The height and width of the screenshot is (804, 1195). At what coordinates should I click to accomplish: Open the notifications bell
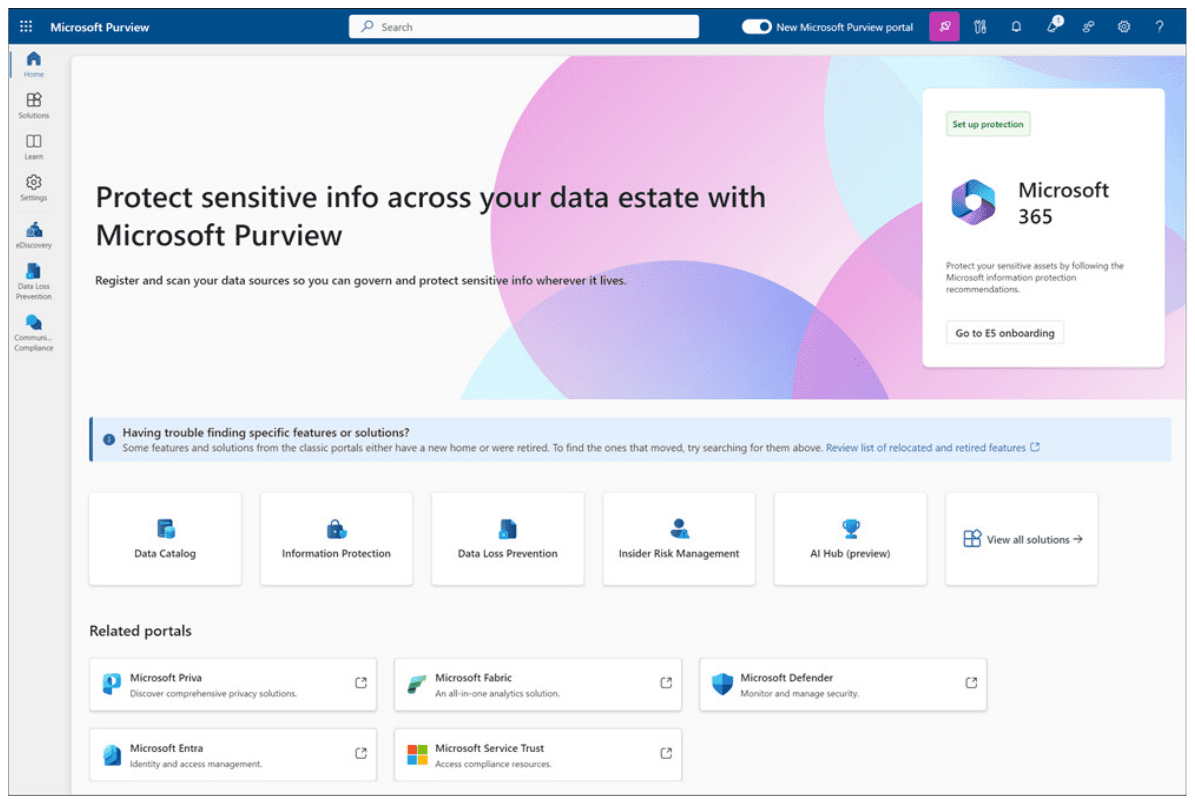click(x=1016, y=27)
